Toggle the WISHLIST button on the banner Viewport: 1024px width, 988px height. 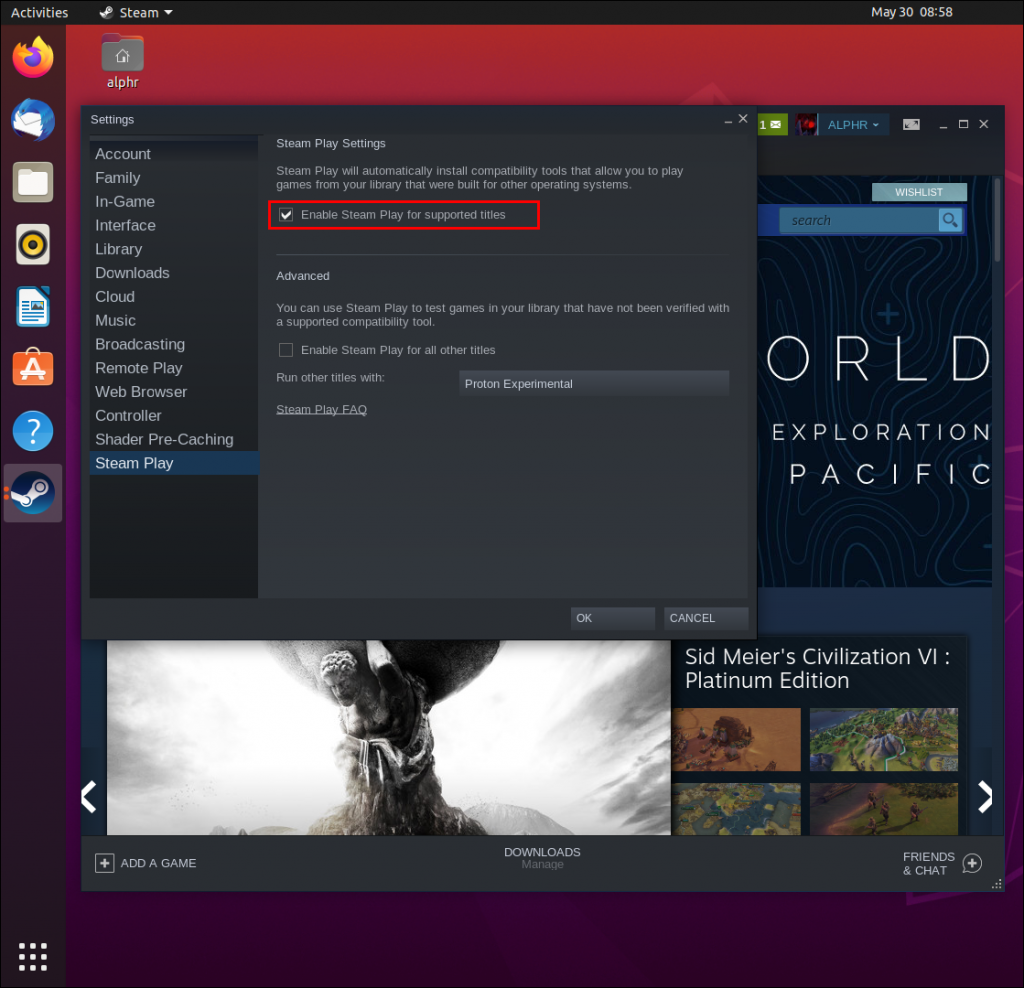coord(919,192)
